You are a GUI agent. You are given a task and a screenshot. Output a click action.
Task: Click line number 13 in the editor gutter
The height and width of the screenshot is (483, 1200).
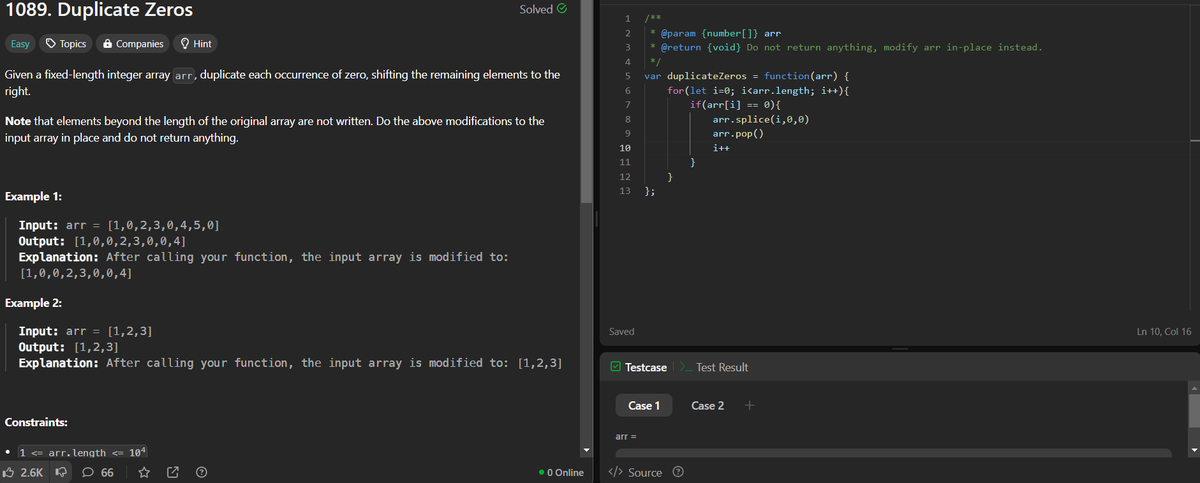pyautogui.click(x=625, y=190)
